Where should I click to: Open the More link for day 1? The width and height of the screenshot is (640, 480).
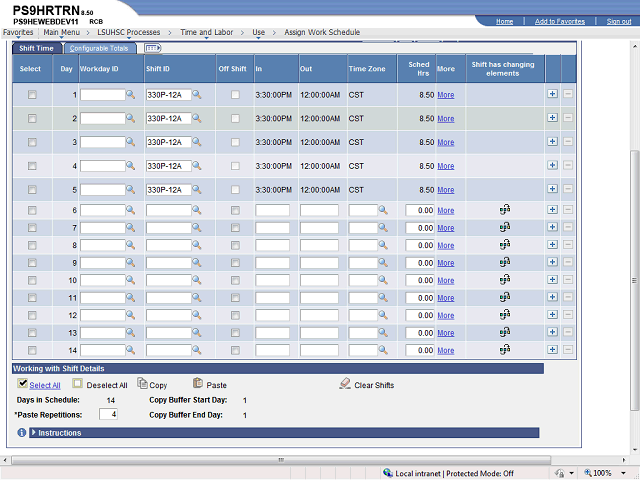(446, 95)
